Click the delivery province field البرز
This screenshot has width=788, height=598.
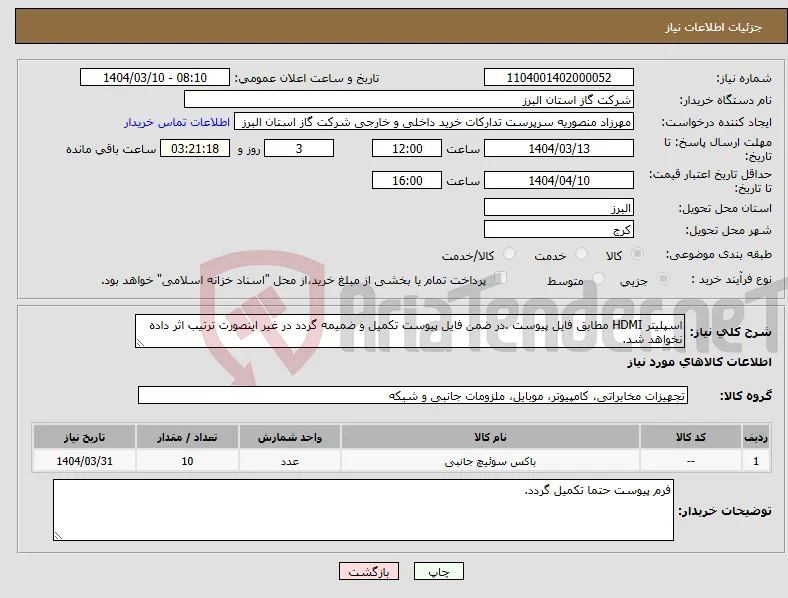pyautogui.click(x=559, y=207)
